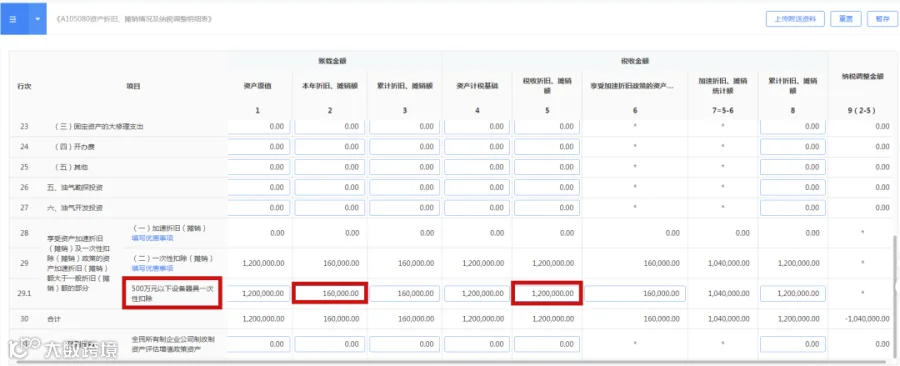Click the 暂存 button
Image resolution: width=900 pixels, height=366 pixels.
point(882,19)
